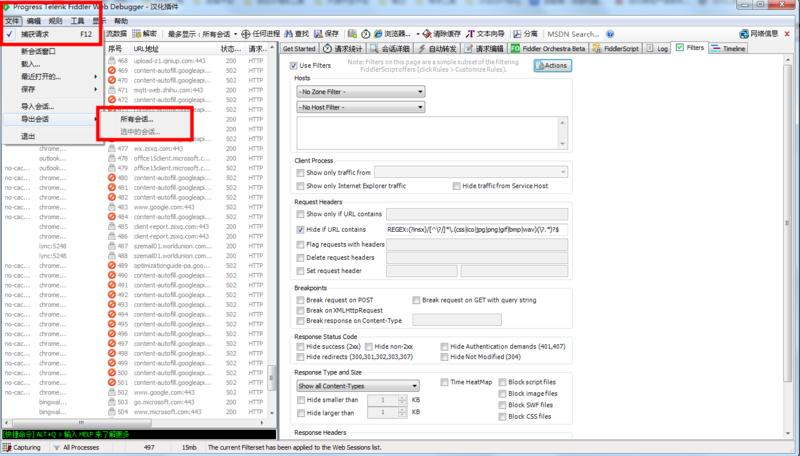Open the Get Started tab

[x=299, y=48]
